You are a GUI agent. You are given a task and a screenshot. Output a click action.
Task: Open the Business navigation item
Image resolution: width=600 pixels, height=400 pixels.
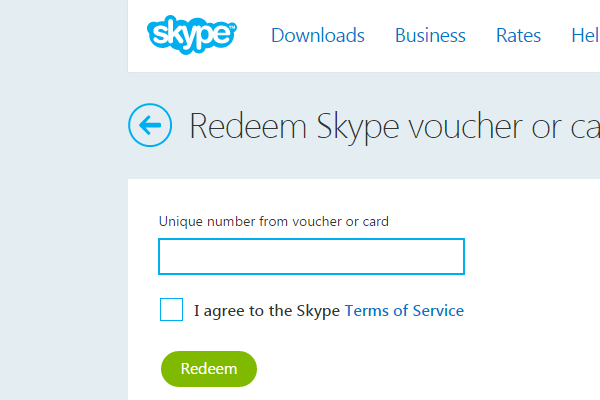coord(430,36)
